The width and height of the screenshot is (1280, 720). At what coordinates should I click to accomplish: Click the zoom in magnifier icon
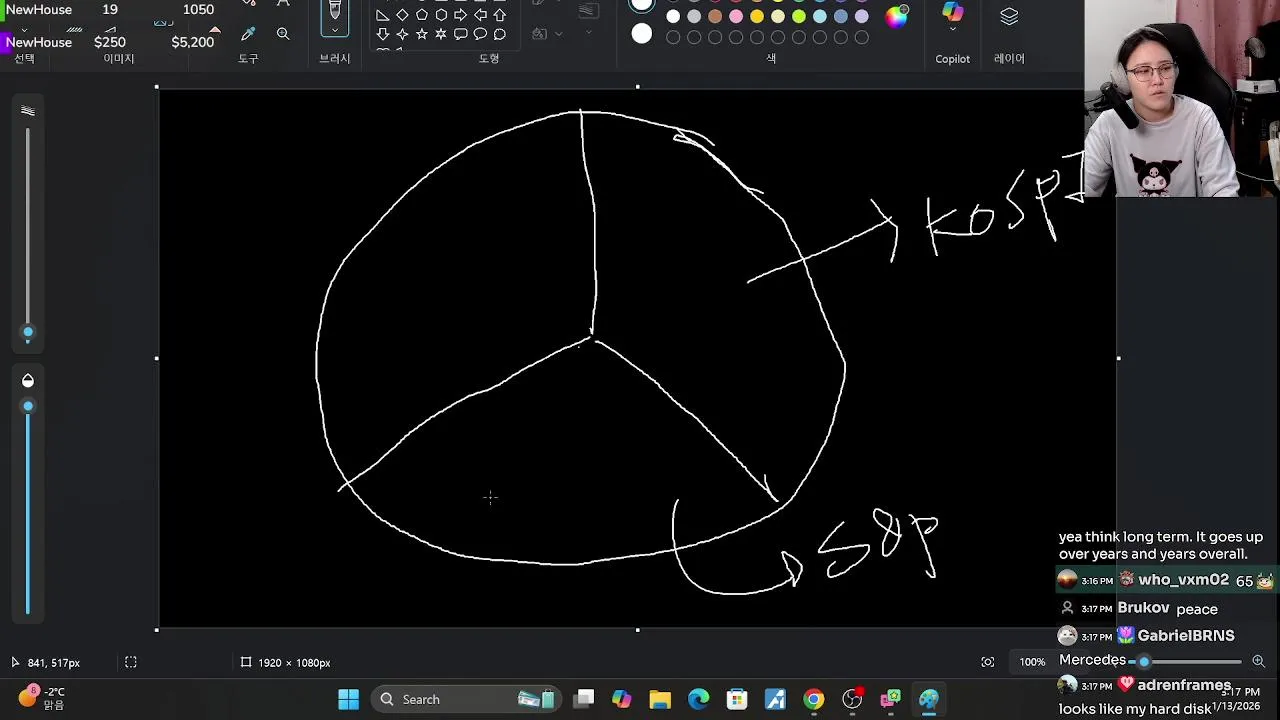click(1258, 661)
